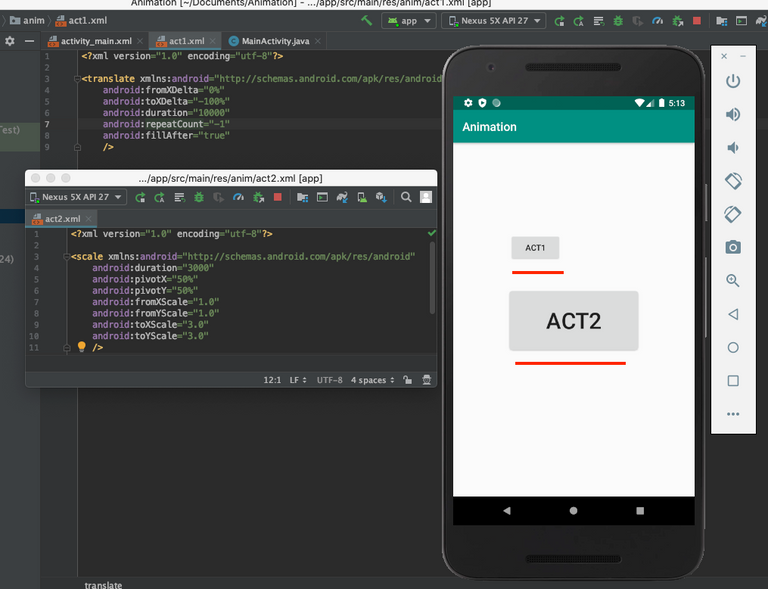Click emulator volume down button
This screenshot has width=768, height=589.
[733, 148]
